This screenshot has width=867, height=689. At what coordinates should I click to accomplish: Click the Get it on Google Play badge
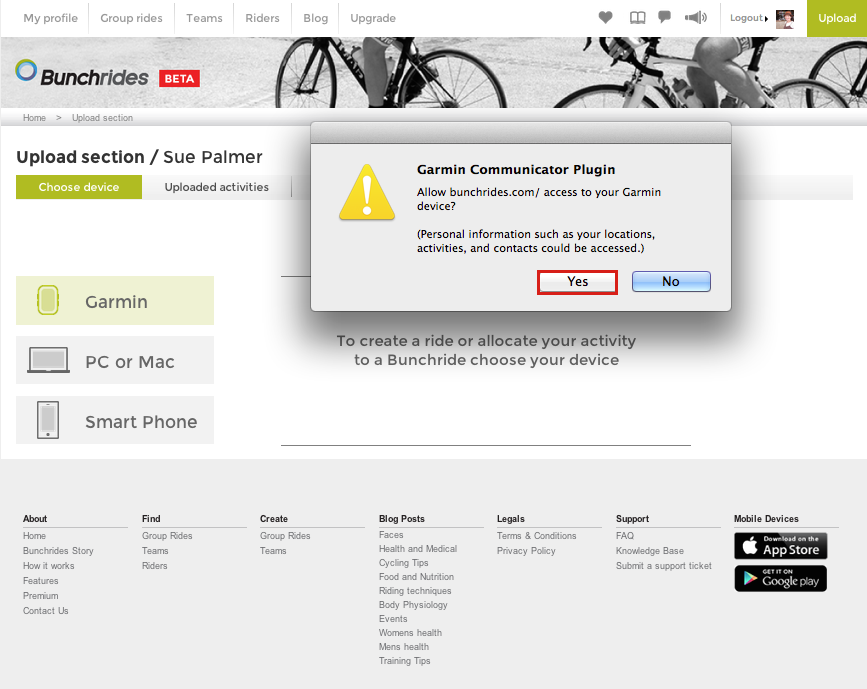780,578
